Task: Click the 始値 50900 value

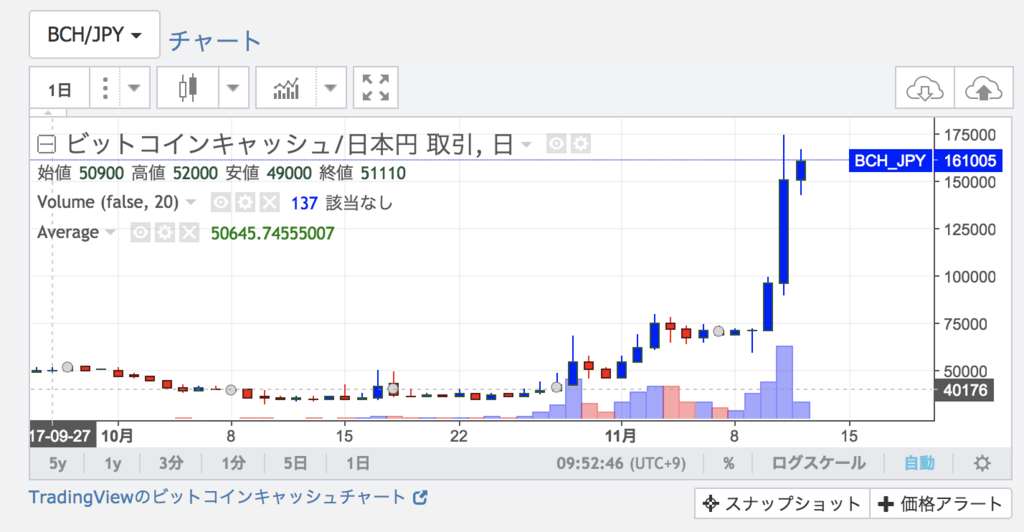Action: coord(101,173)
